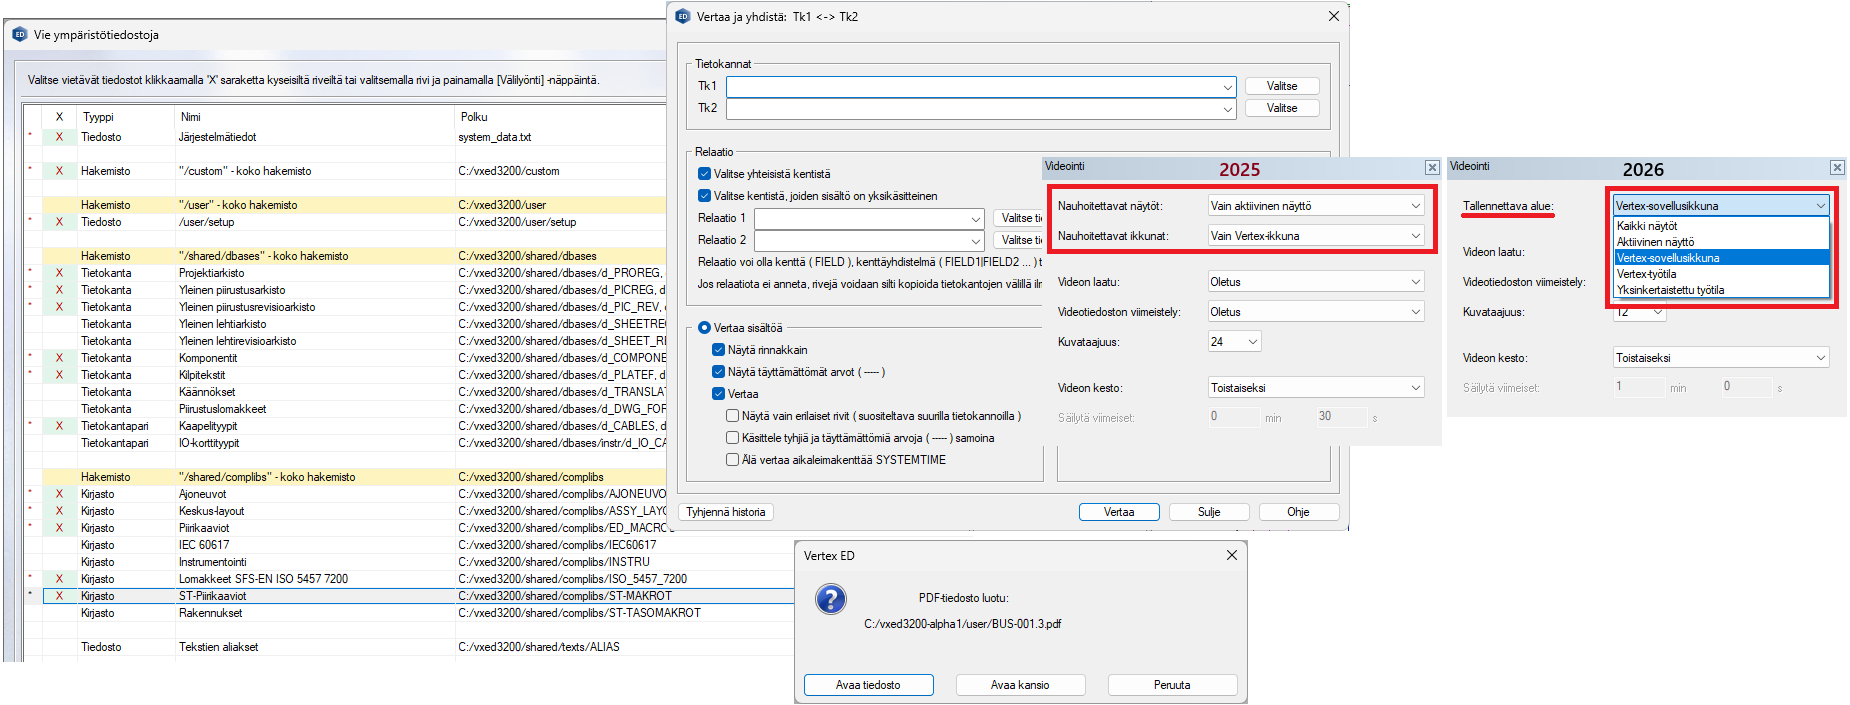Open the Videon kesto dropdown in 2026 panel
Screen dimensions: 1850x705
coord(1820,358)
